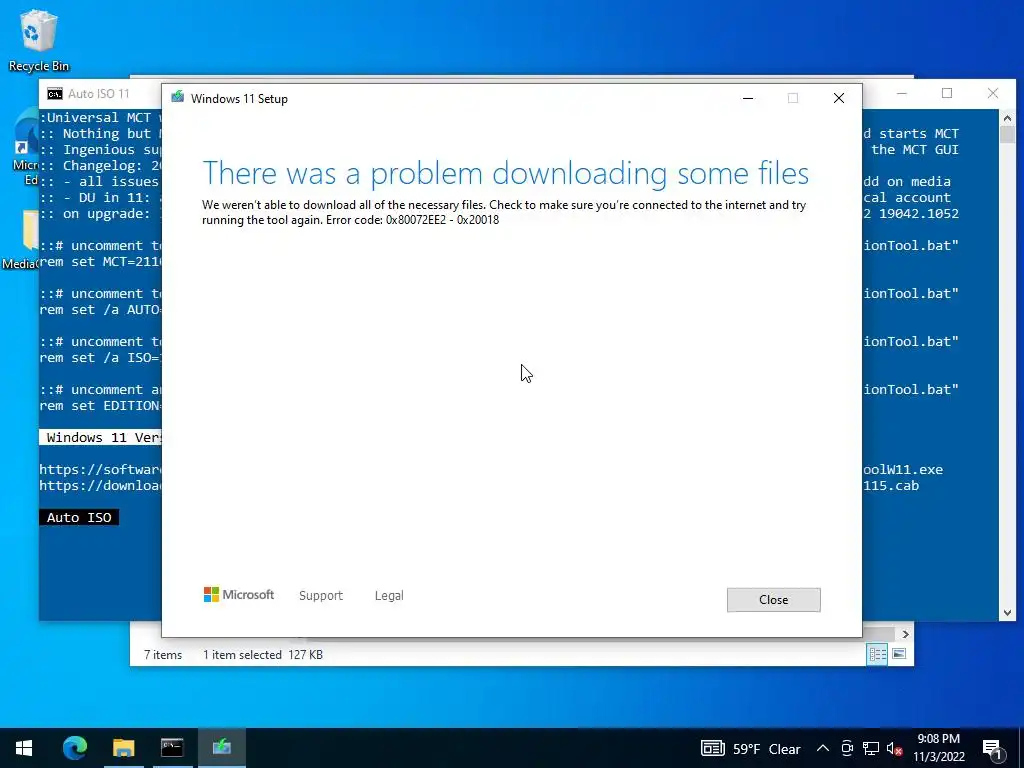1024x768 pixels.
Task: Minimize the Windows 11 Setup window
Action: pyautogui.click(x=748, y=98)
